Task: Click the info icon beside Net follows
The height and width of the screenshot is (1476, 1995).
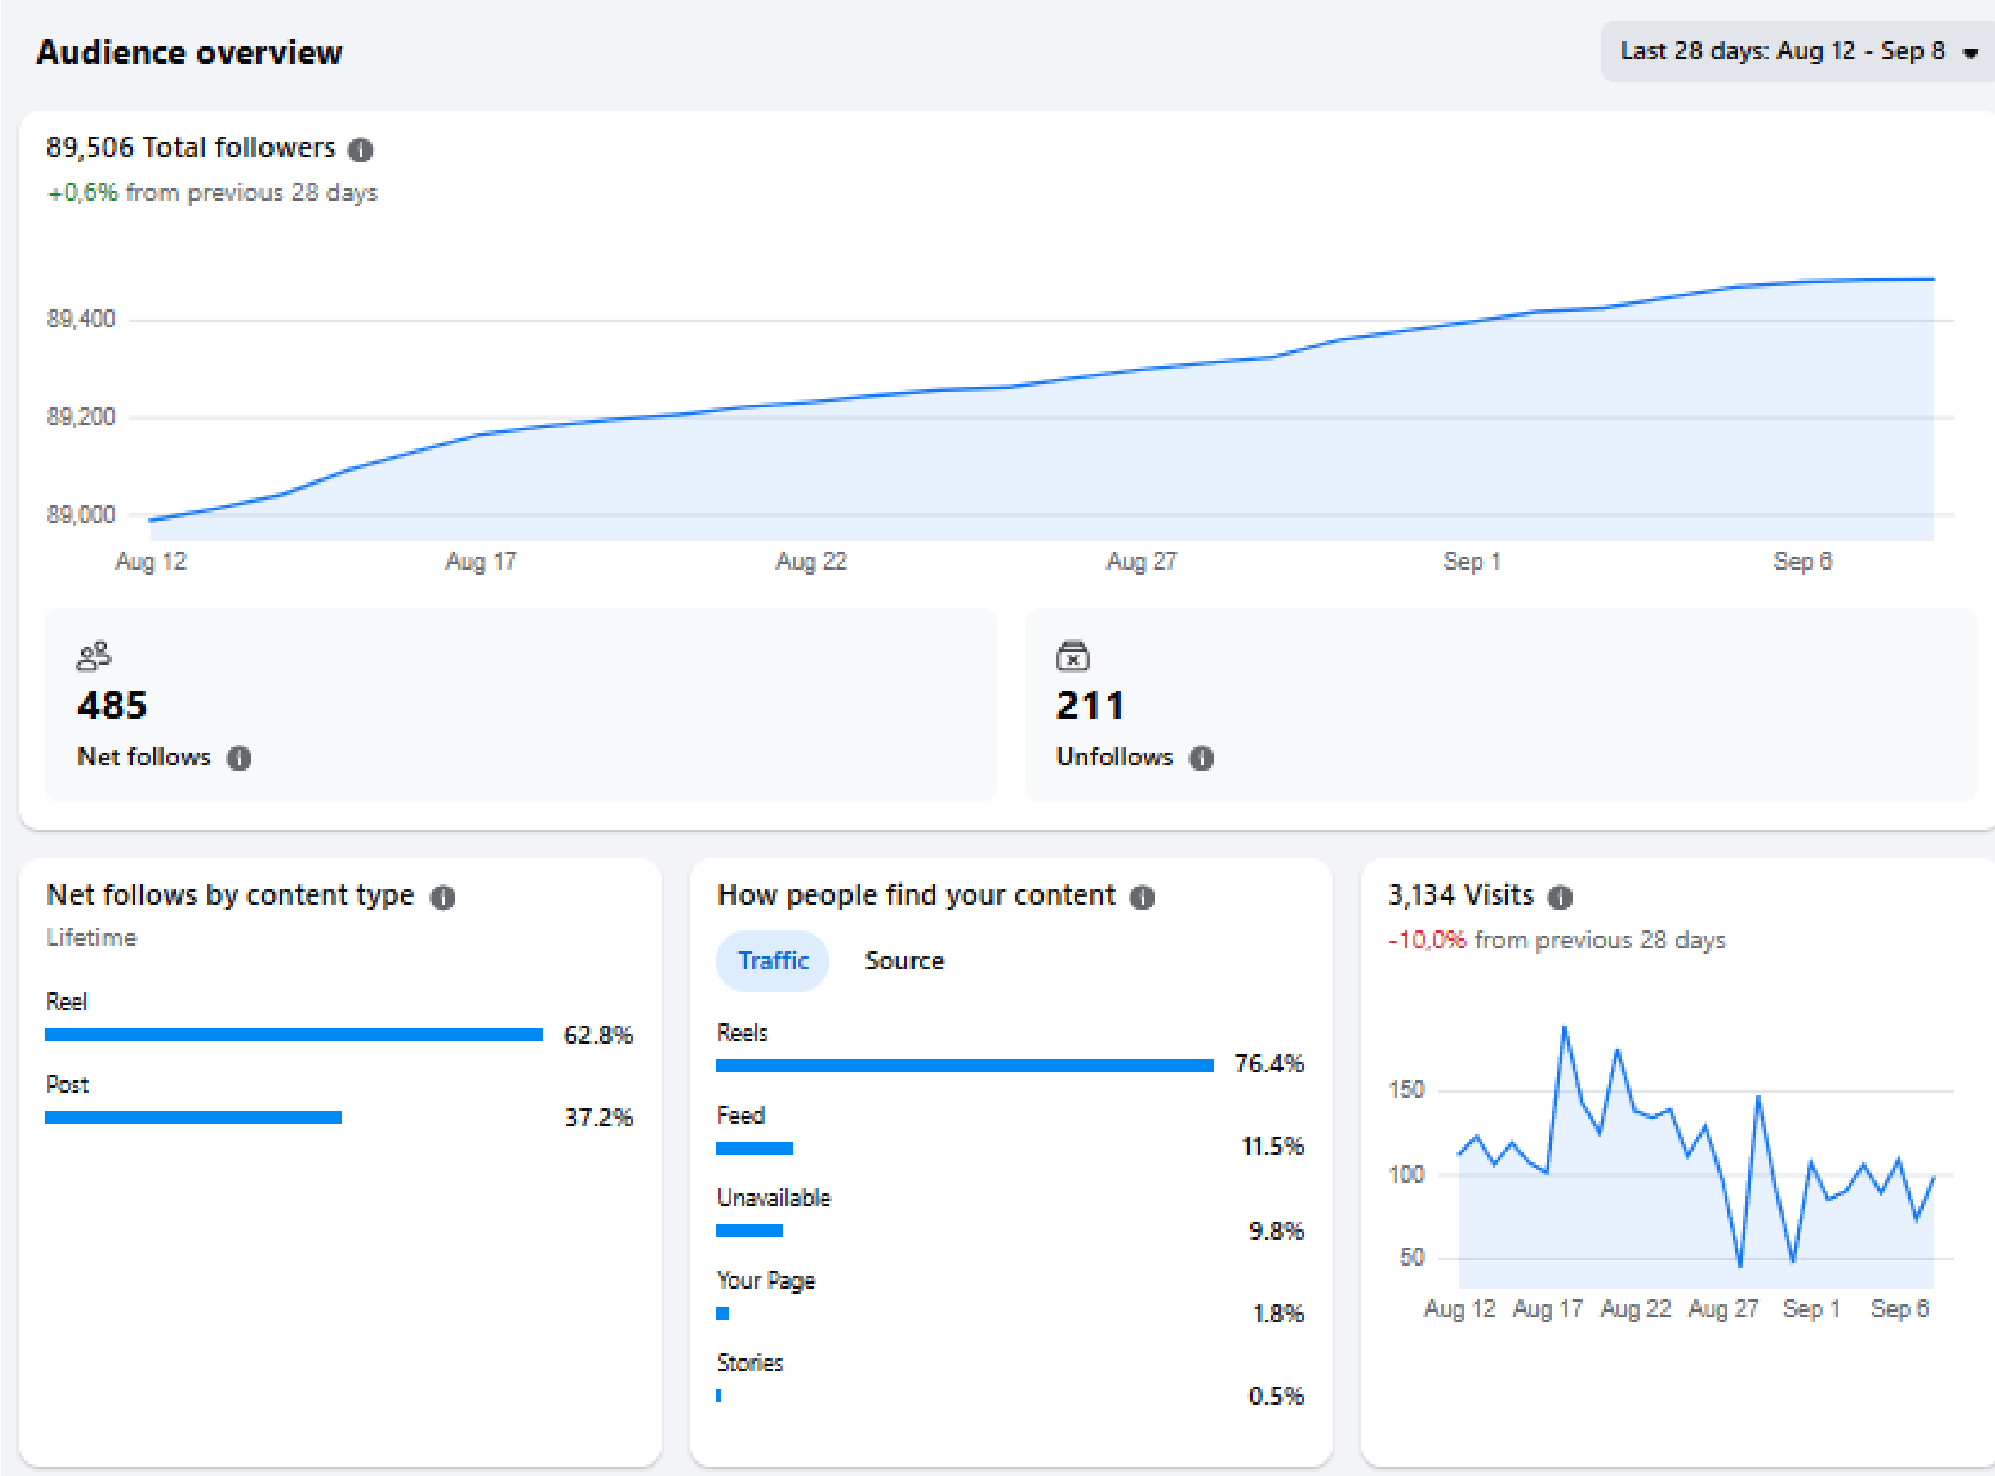Action: tap(239, 758)
